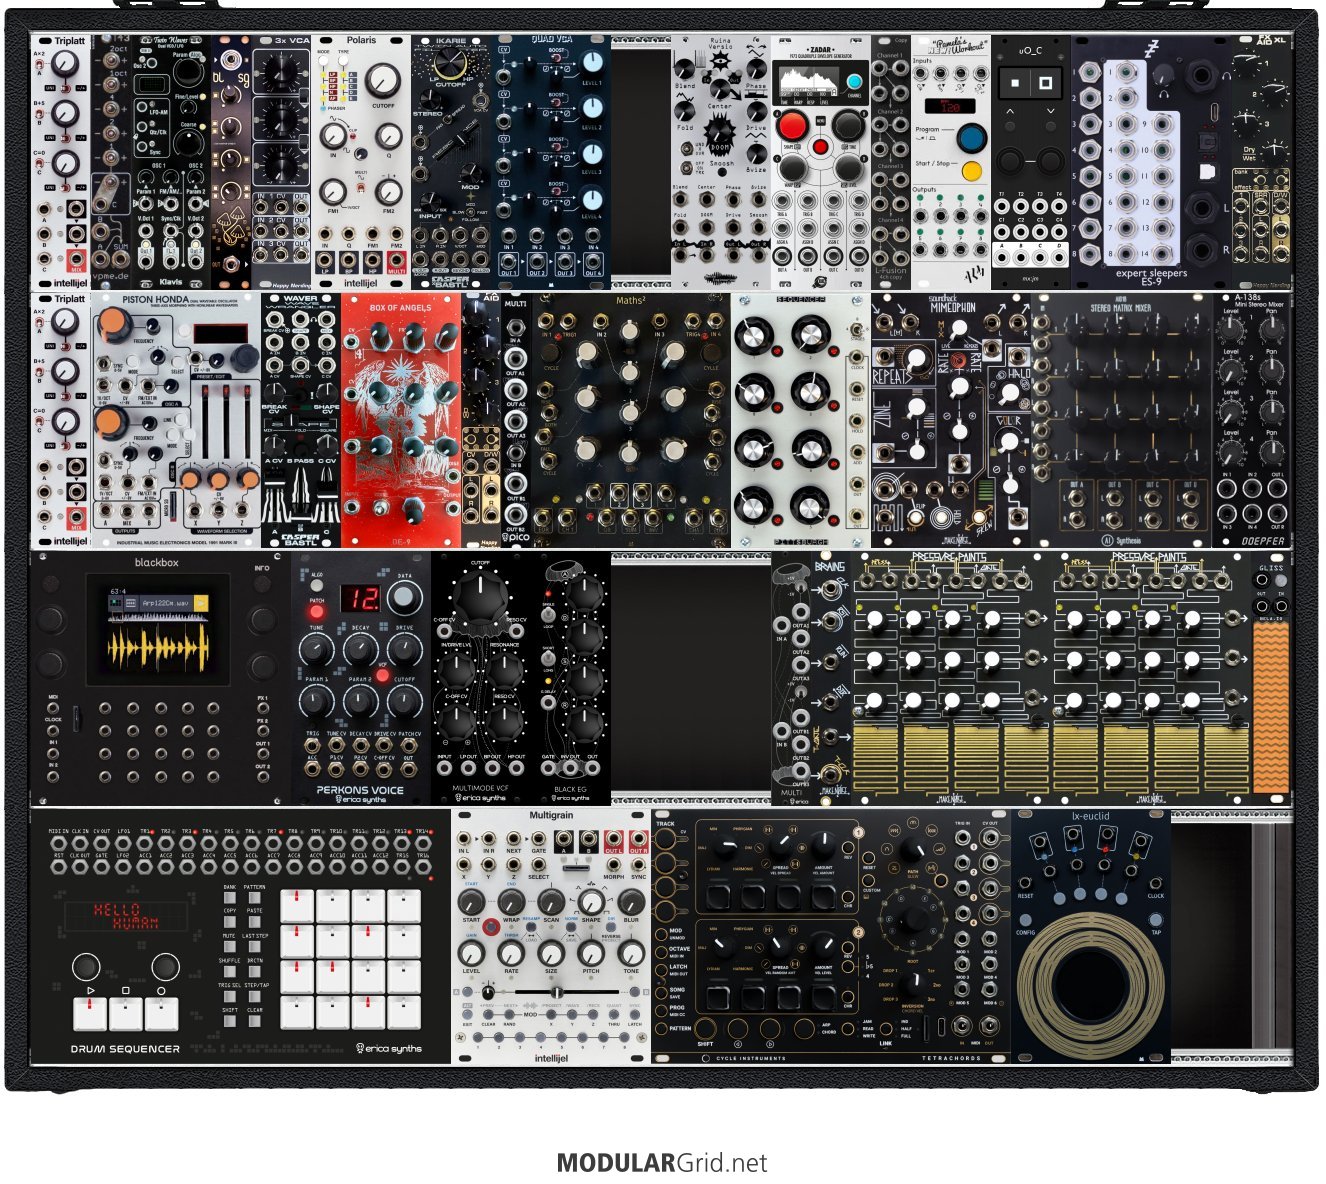Click the Polaris CUTOFF knob
1326x1184 pixels.
tap(384, 81)
